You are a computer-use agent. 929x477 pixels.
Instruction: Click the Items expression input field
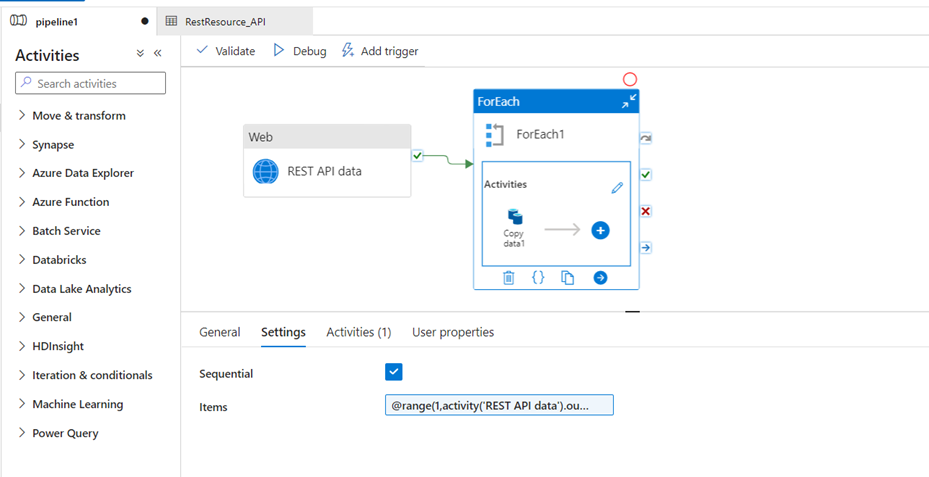pyautogui.click(x=498, y=406)
